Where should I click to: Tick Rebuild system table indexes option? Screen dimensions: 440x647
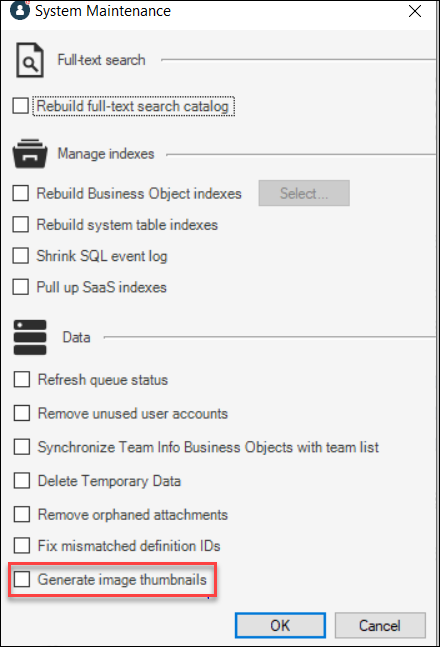[21, 224]
